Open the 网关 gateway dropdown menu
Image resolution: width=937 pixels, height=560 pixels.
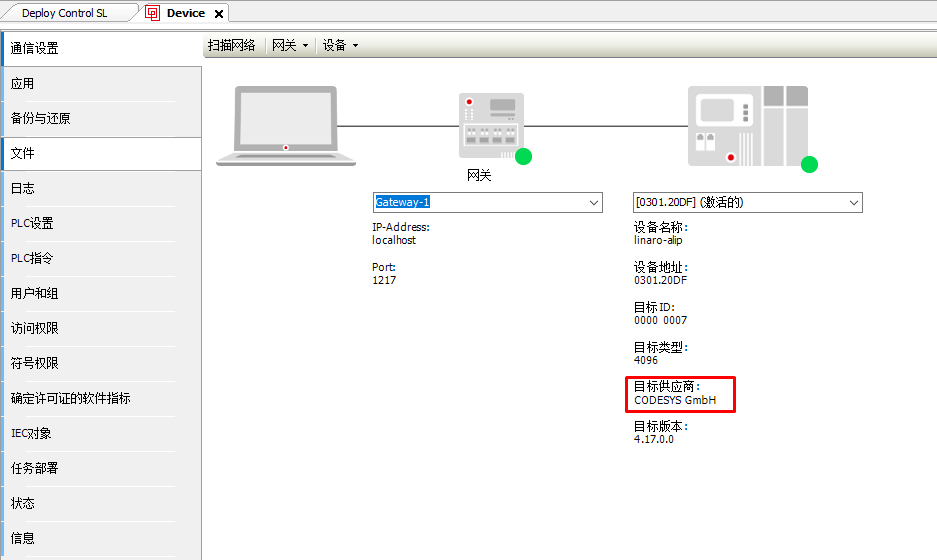(x=290, y=45)
